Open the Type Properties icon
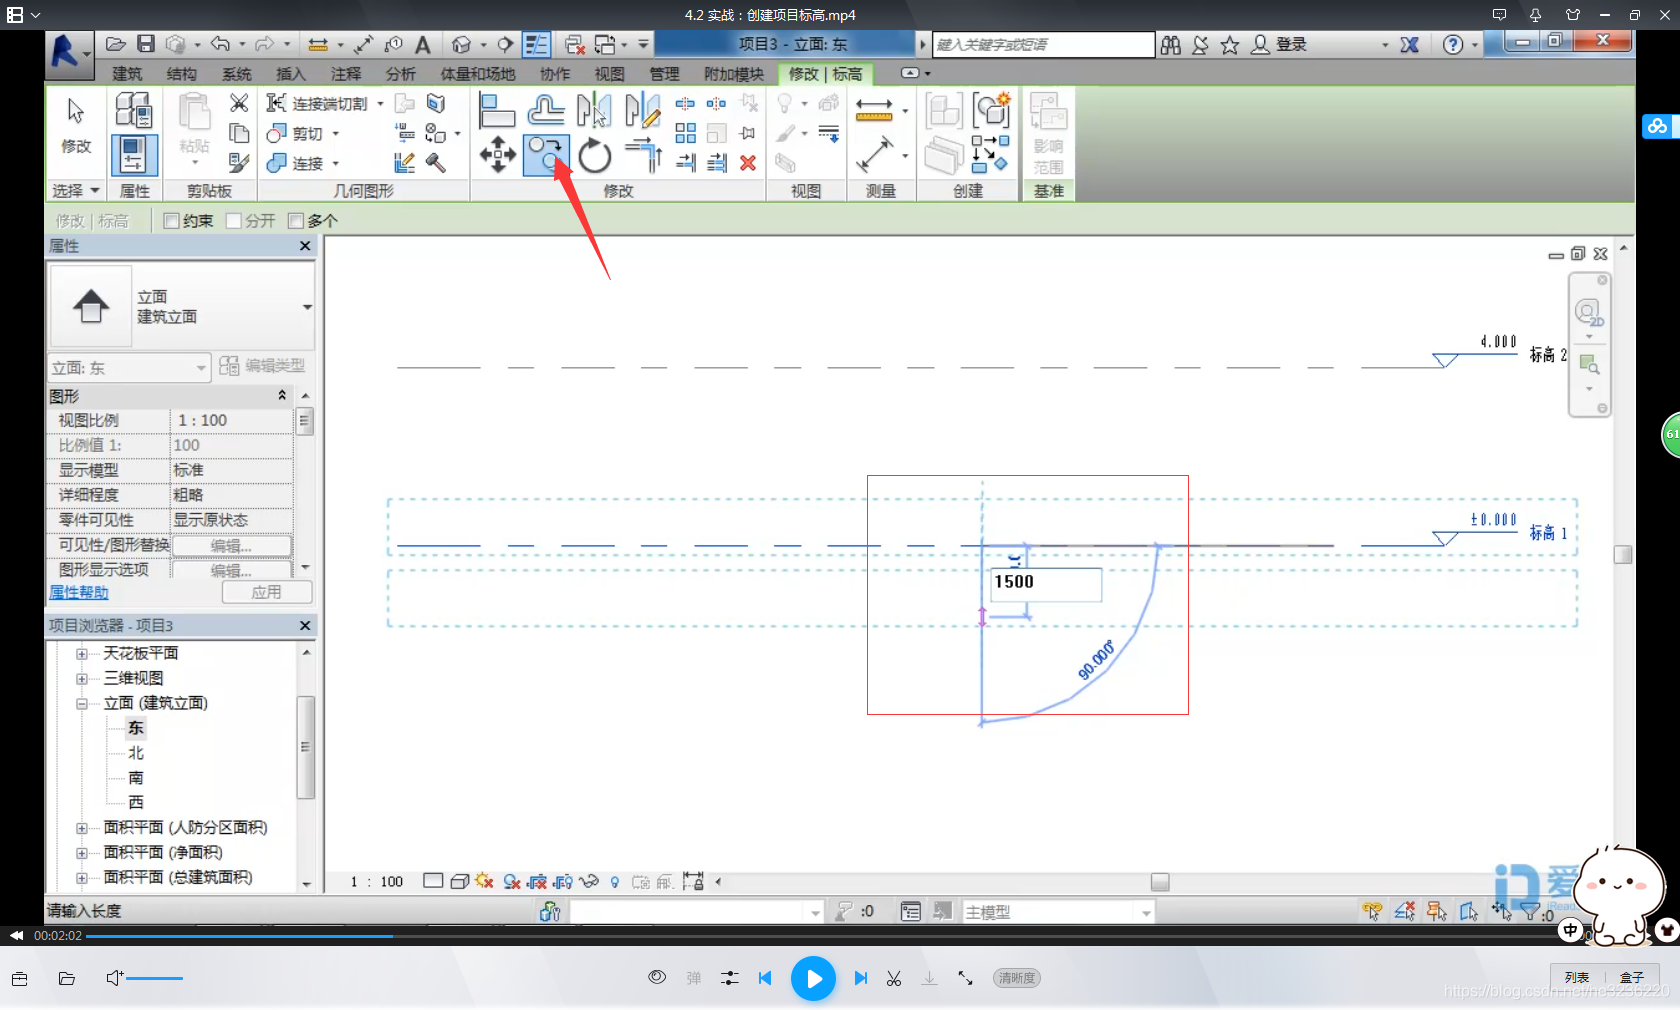Viewport: 1680px width, 1010px height. (x=133, y=110)
